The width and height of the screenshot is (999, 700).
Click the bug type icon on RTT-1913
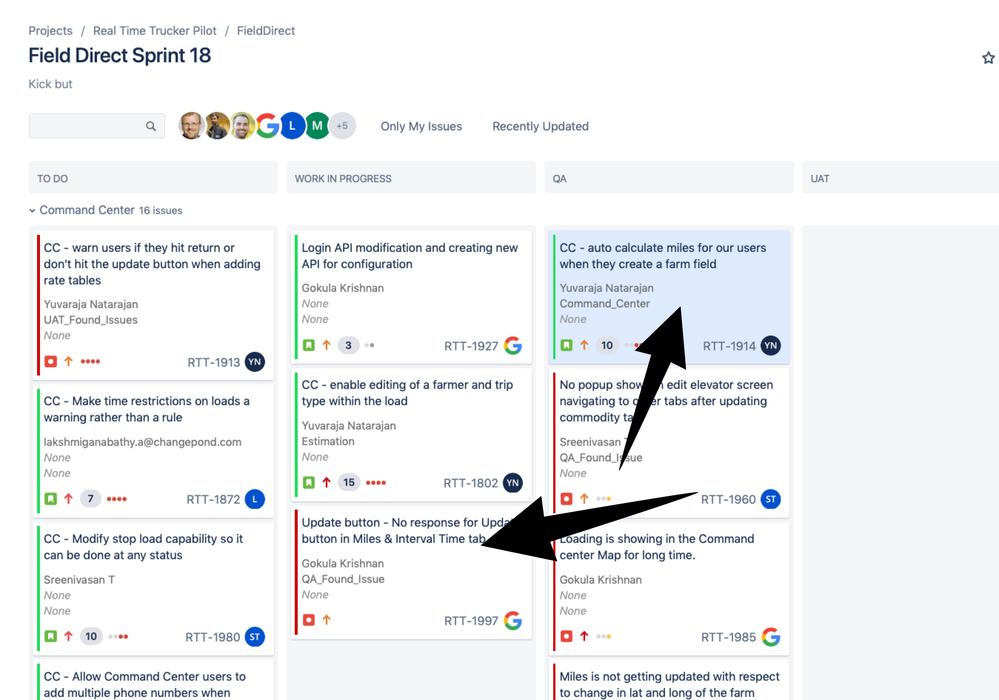point(51,361)
